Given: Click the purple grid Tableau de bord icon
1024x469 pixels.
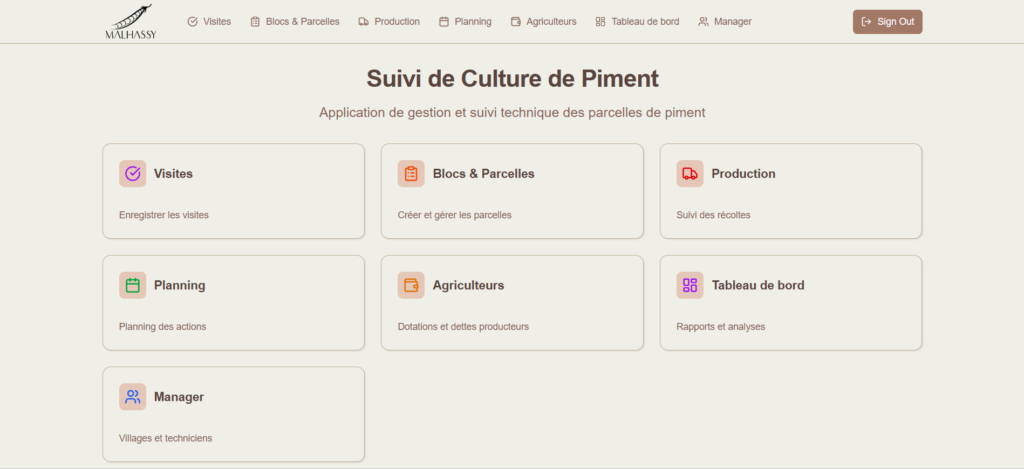Looking at the screenshot, I should tap(690, 285).
